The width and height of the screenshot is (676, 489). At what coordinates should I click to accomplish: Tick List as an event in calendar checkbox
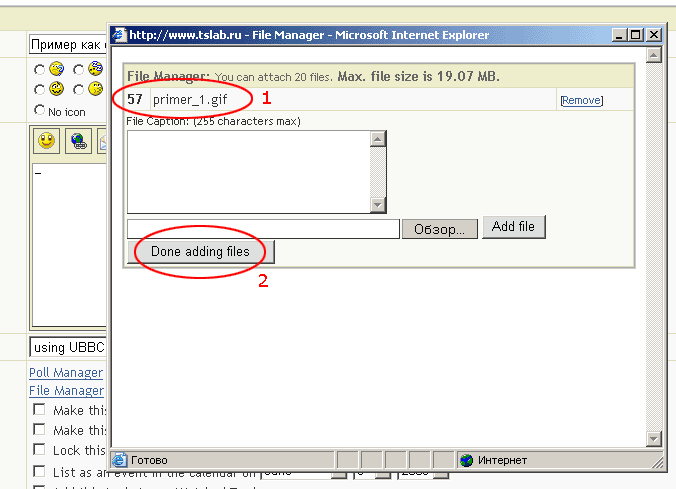tap(39, 471)
